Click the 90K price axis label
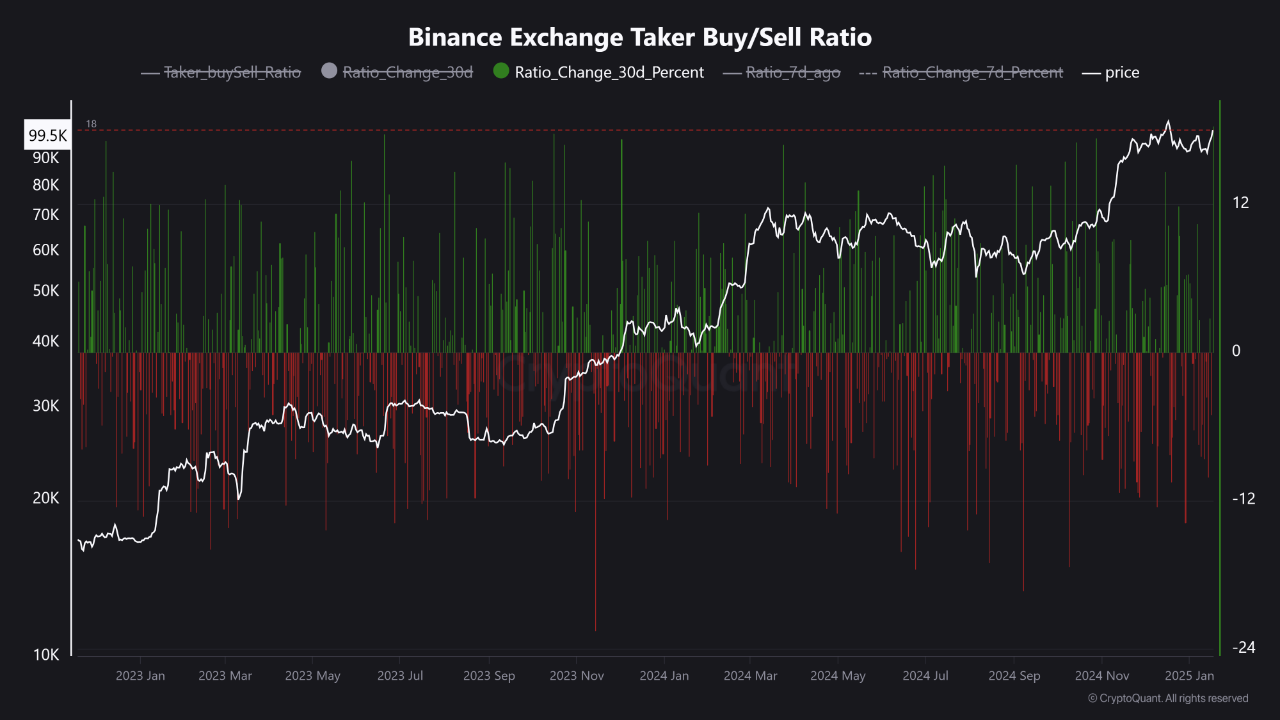 (x=46, y=158)
